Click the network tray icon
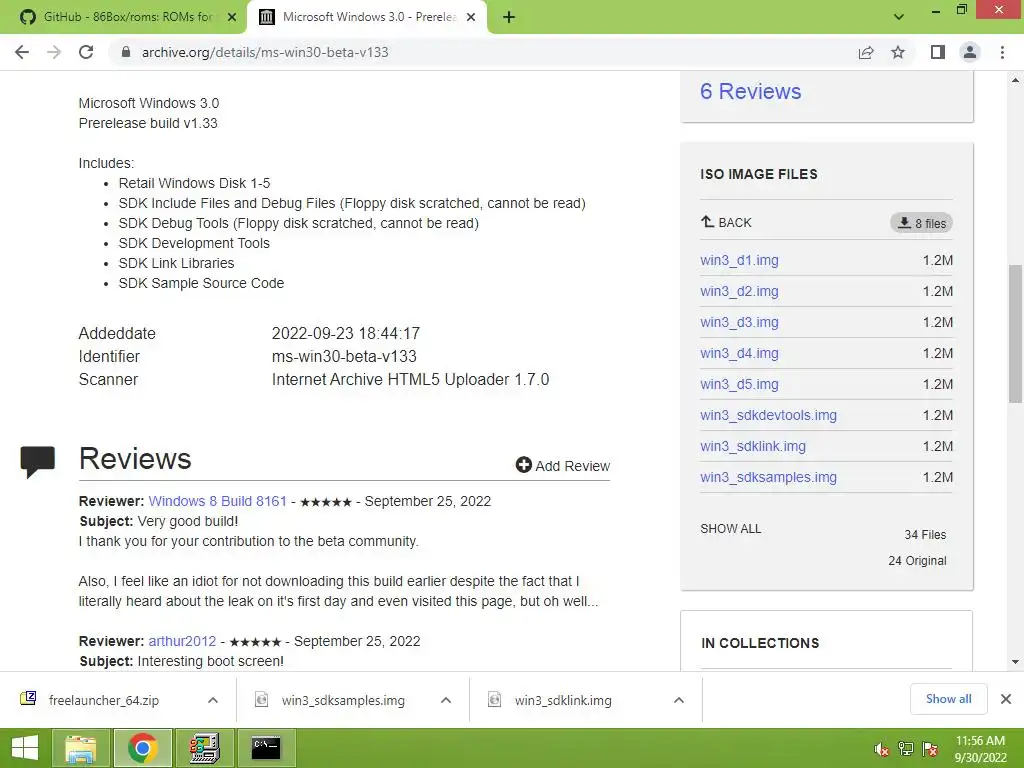 [x=906, y=749]
